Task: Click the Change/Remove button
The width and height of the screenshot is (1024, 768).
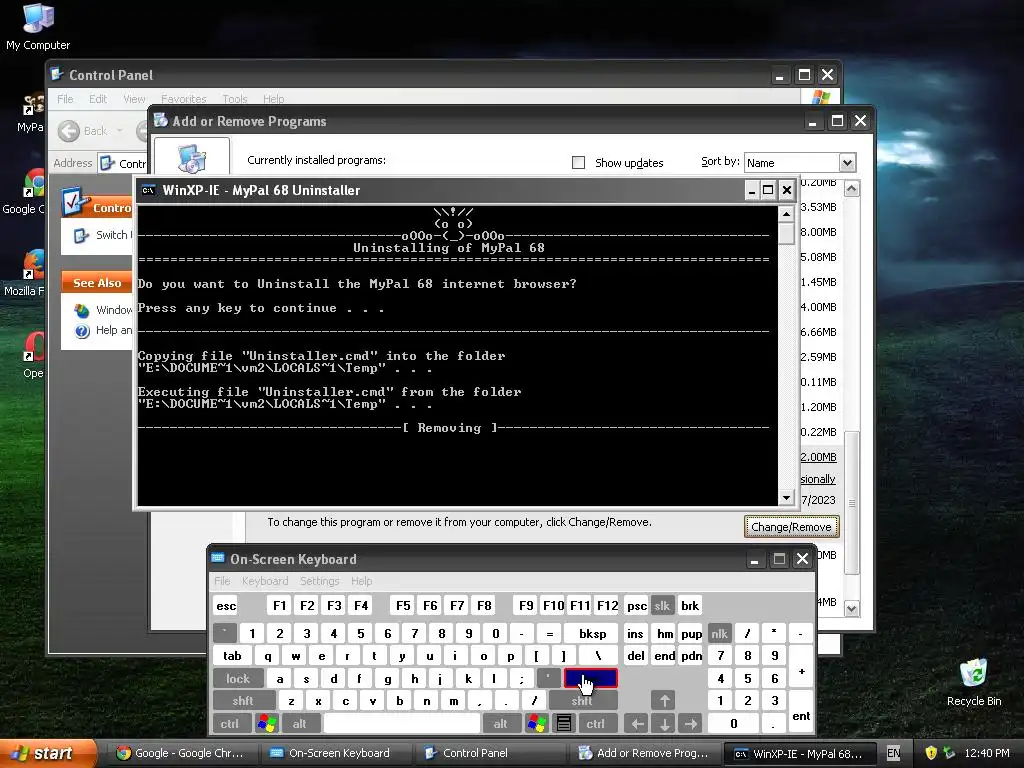Action: 791,526
